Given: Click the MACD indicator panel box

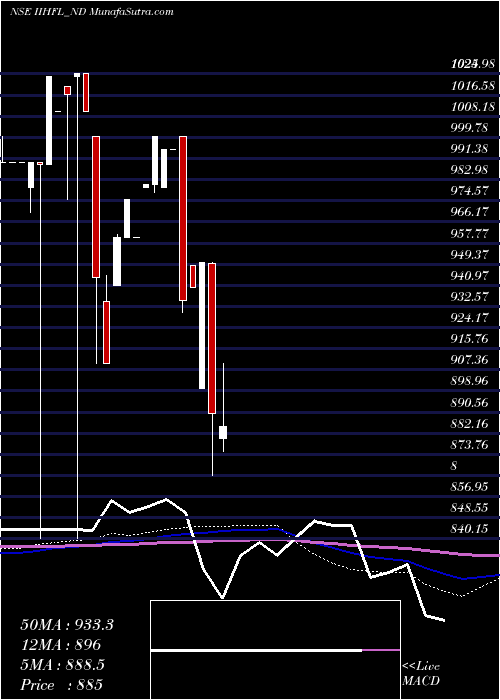Looking at the screenshot, I should [x=275, y=650].
